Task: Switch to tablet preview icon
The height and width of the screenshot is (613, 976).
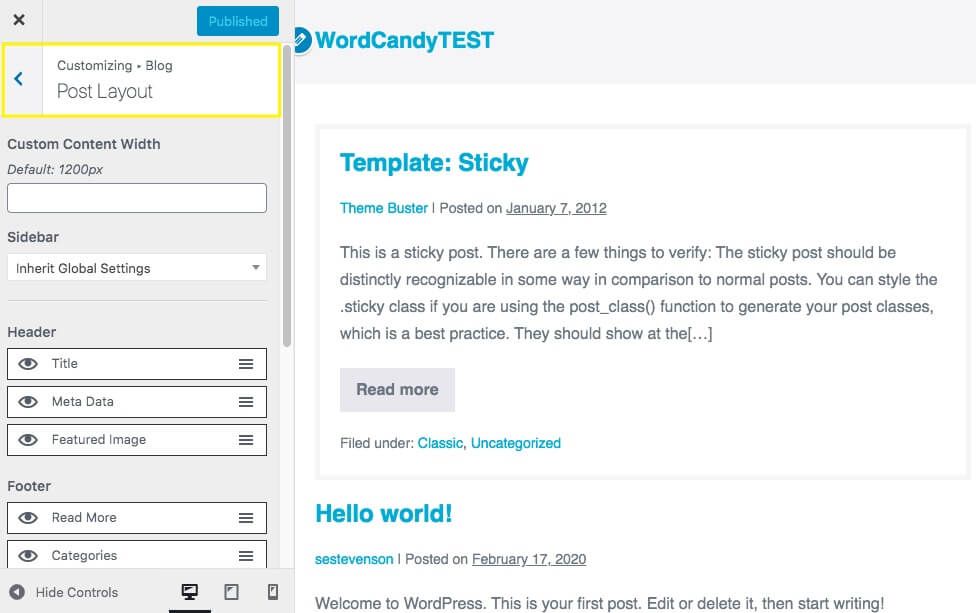Action: pos(231,592)
